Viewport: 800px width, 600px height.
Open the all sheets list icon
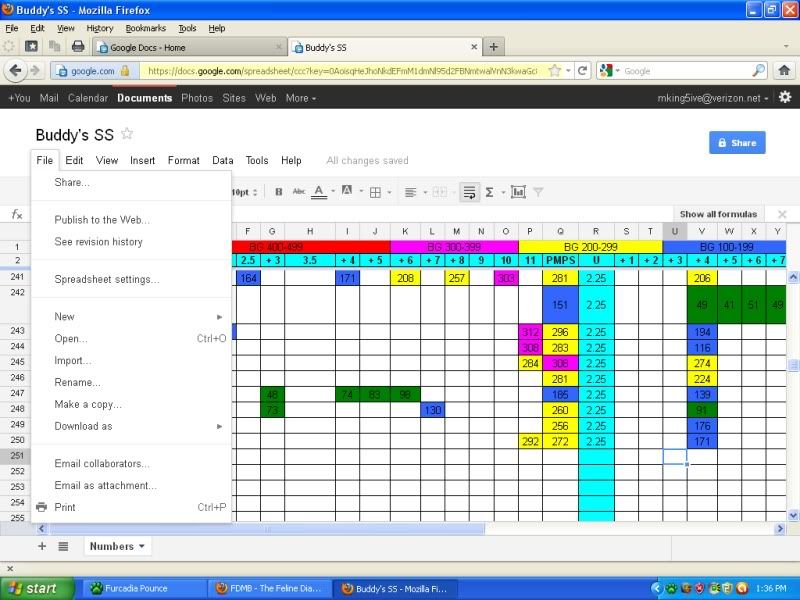(63, 546)
